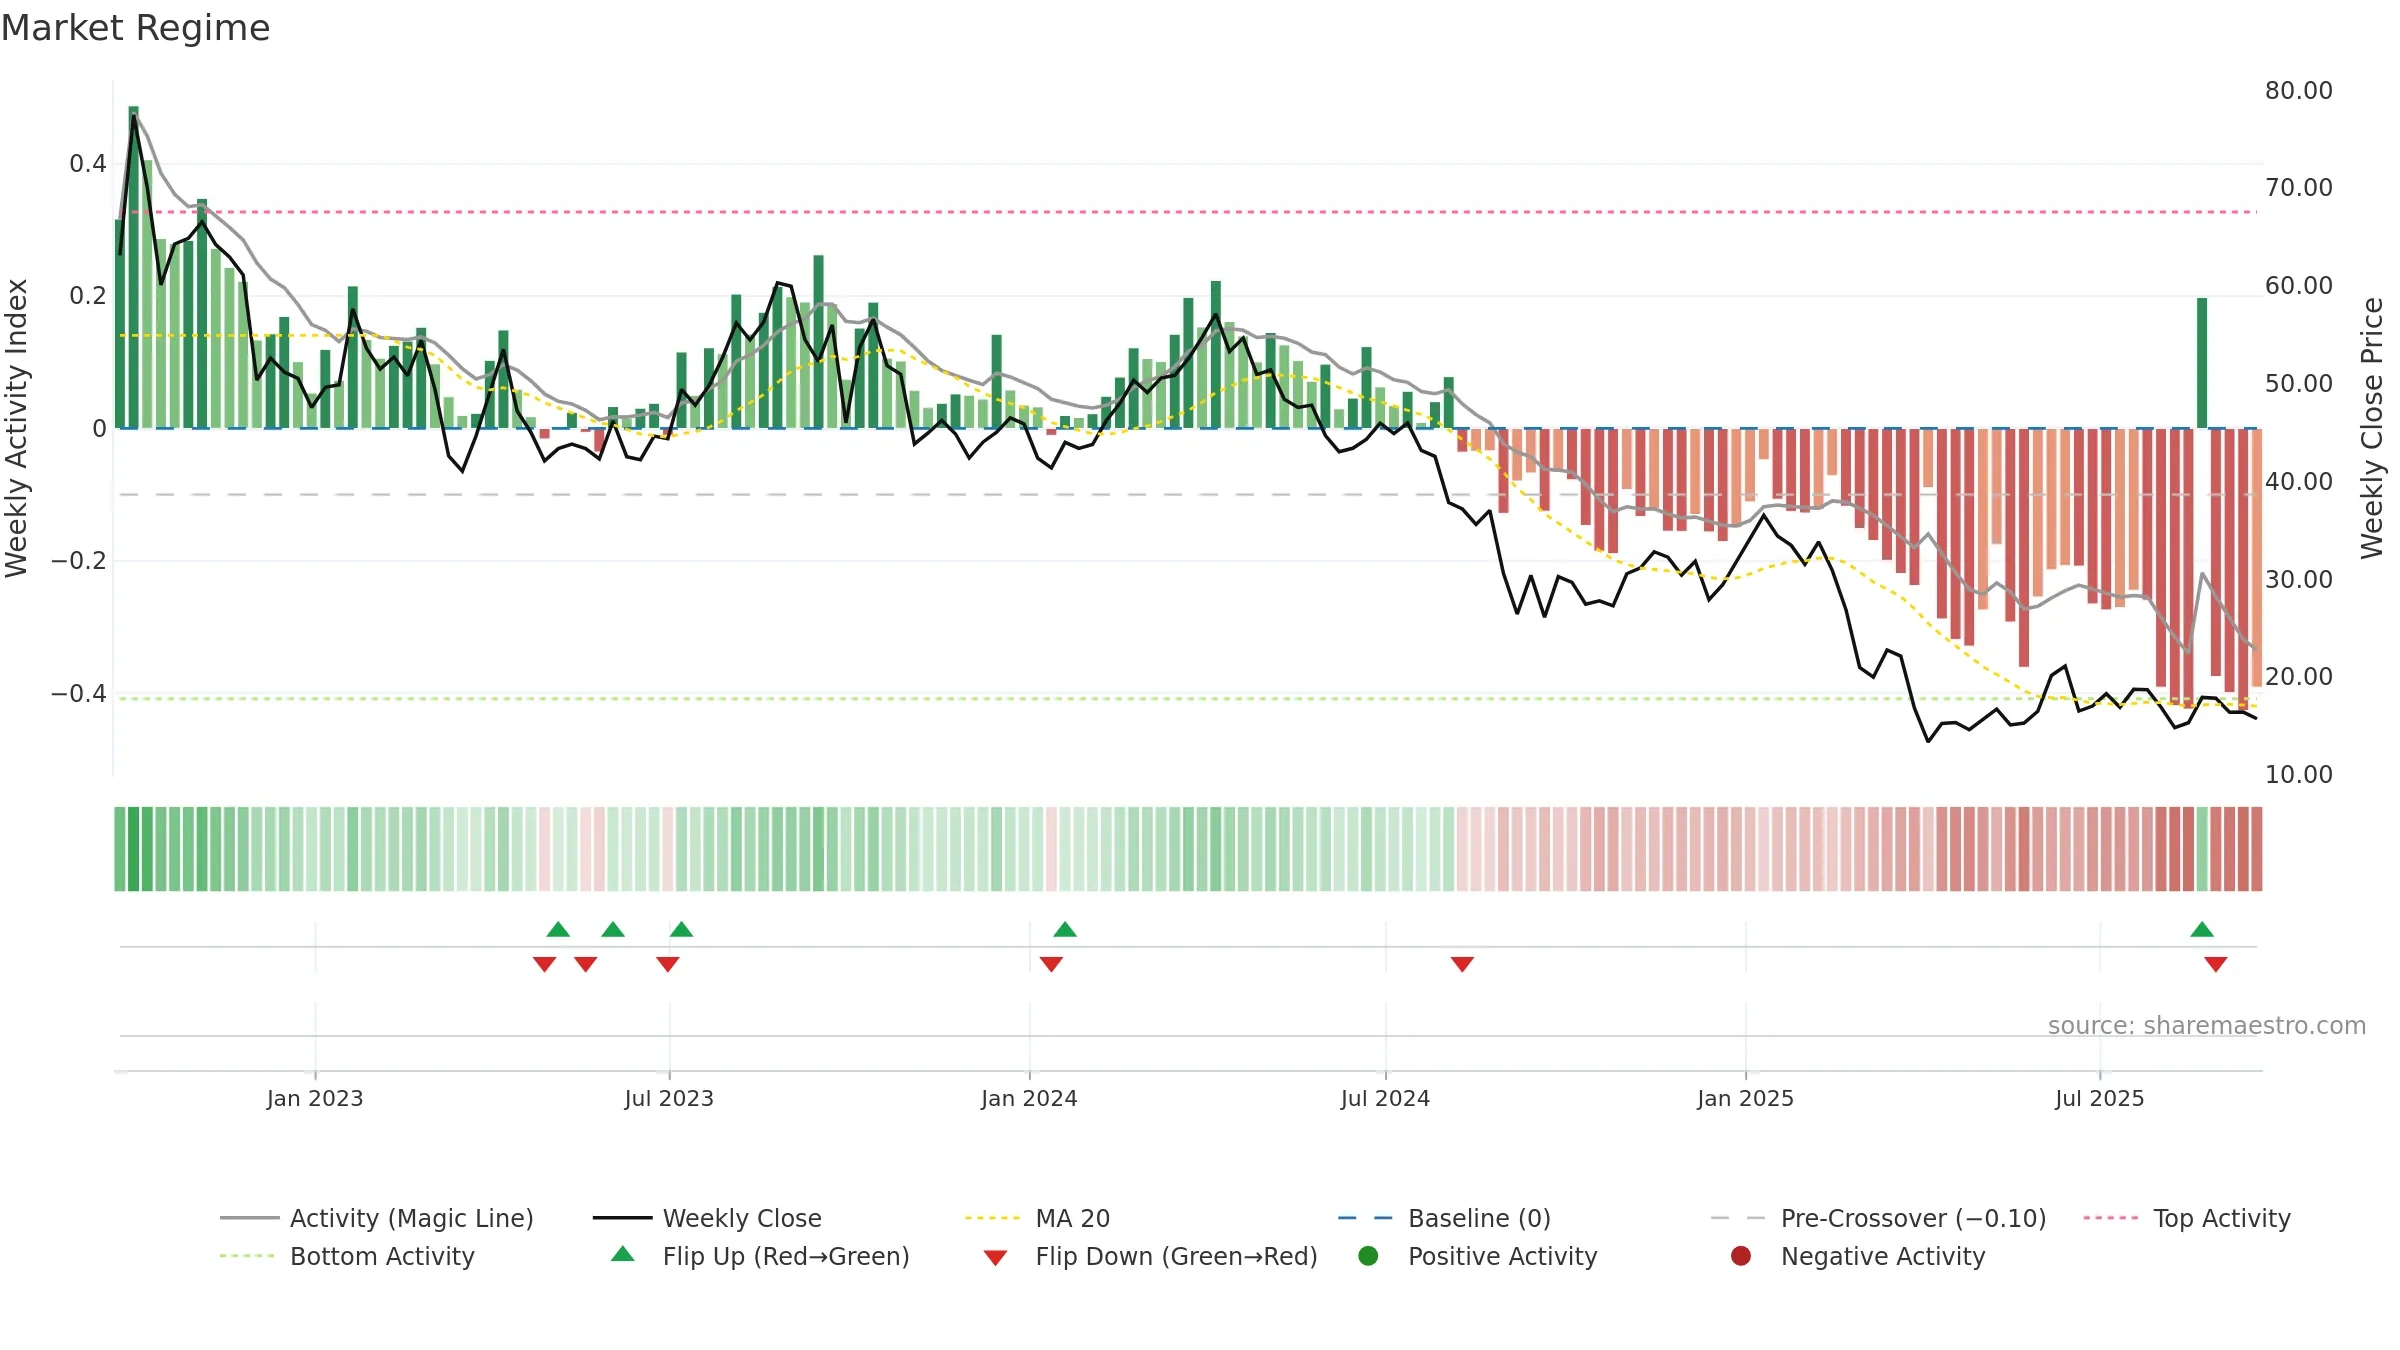The image size is (2400, 1350).
Task: Click the Jan 2025 x-axis label
Action: point(1745,1098)
